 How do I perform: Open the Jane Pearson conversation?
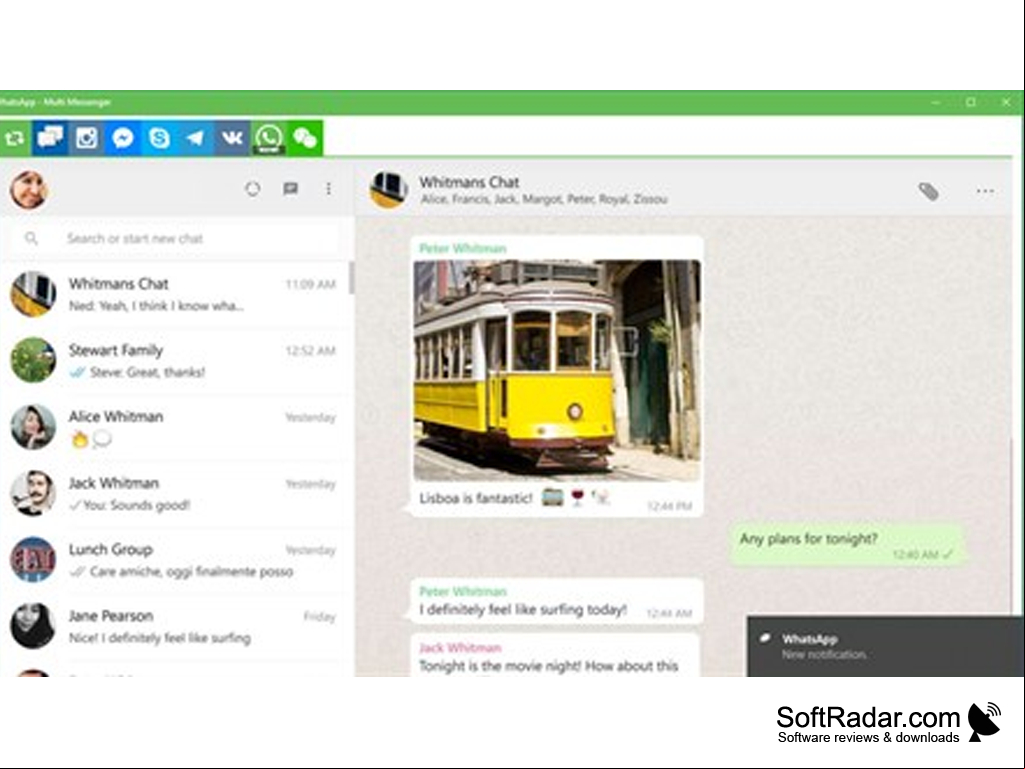click(x=175, y=626)
